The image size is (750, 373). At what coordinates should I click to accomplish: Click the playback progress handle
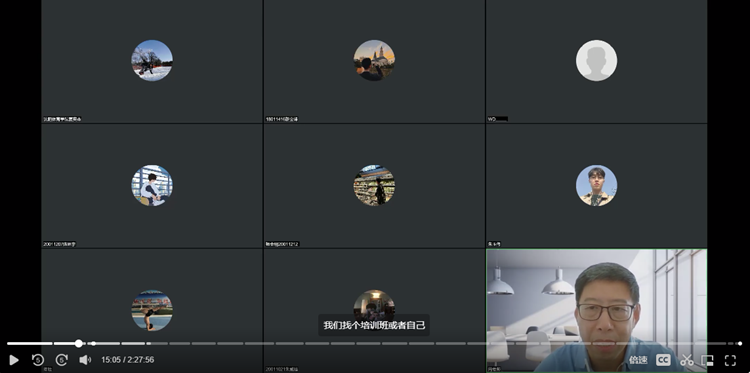[79, 343]
